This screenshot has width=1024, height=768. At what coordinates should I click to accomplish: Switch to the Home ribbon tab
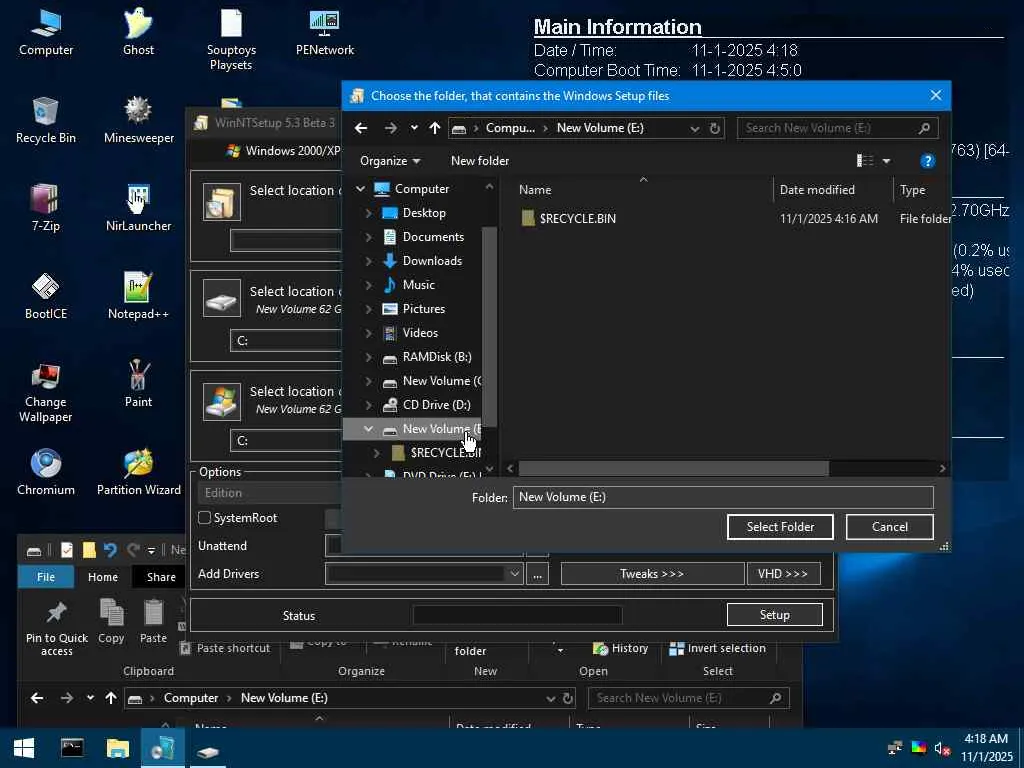click(103, 577)
